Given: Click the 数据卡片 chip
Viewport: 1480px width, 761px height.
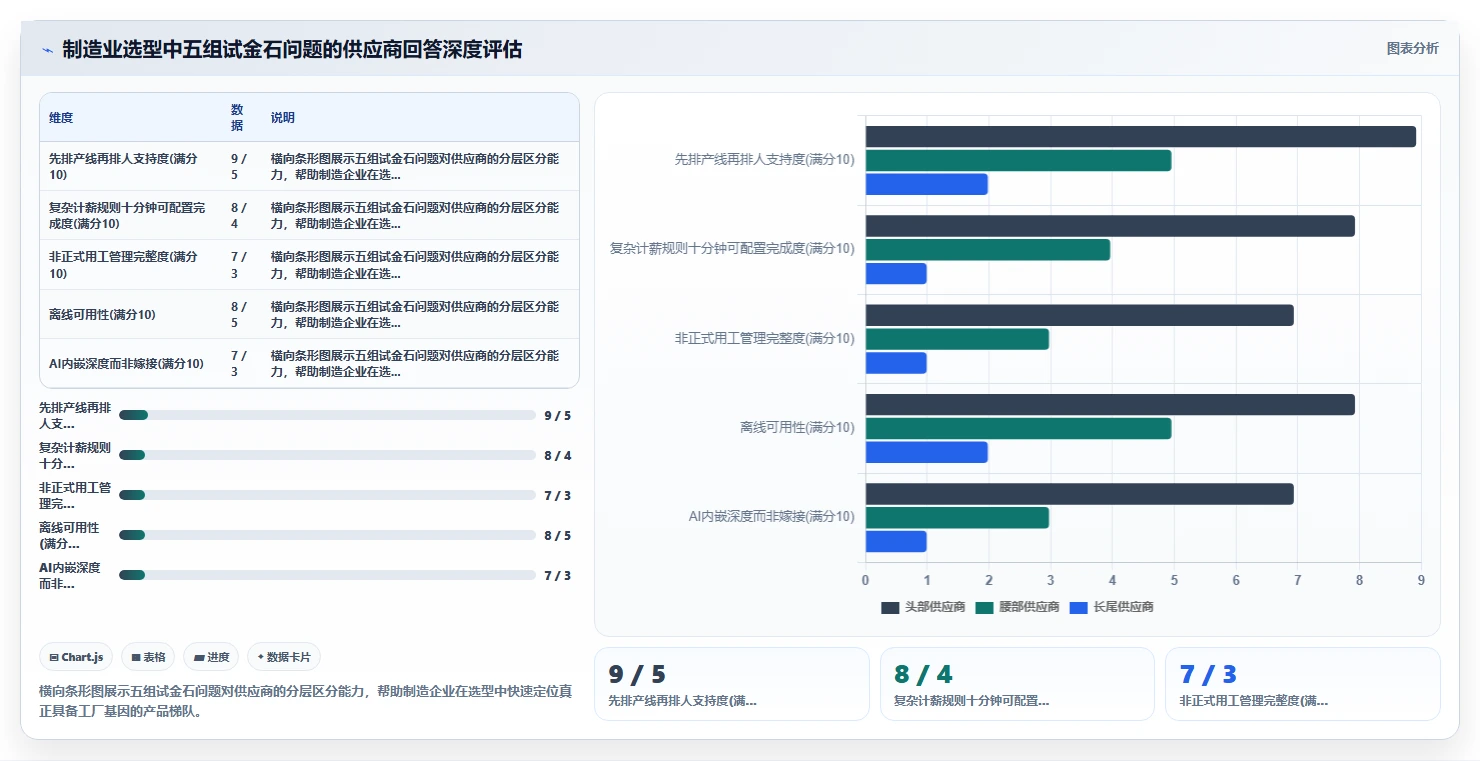Looking at the screenshot, I should pyautogui.click(x=284, y=657).
